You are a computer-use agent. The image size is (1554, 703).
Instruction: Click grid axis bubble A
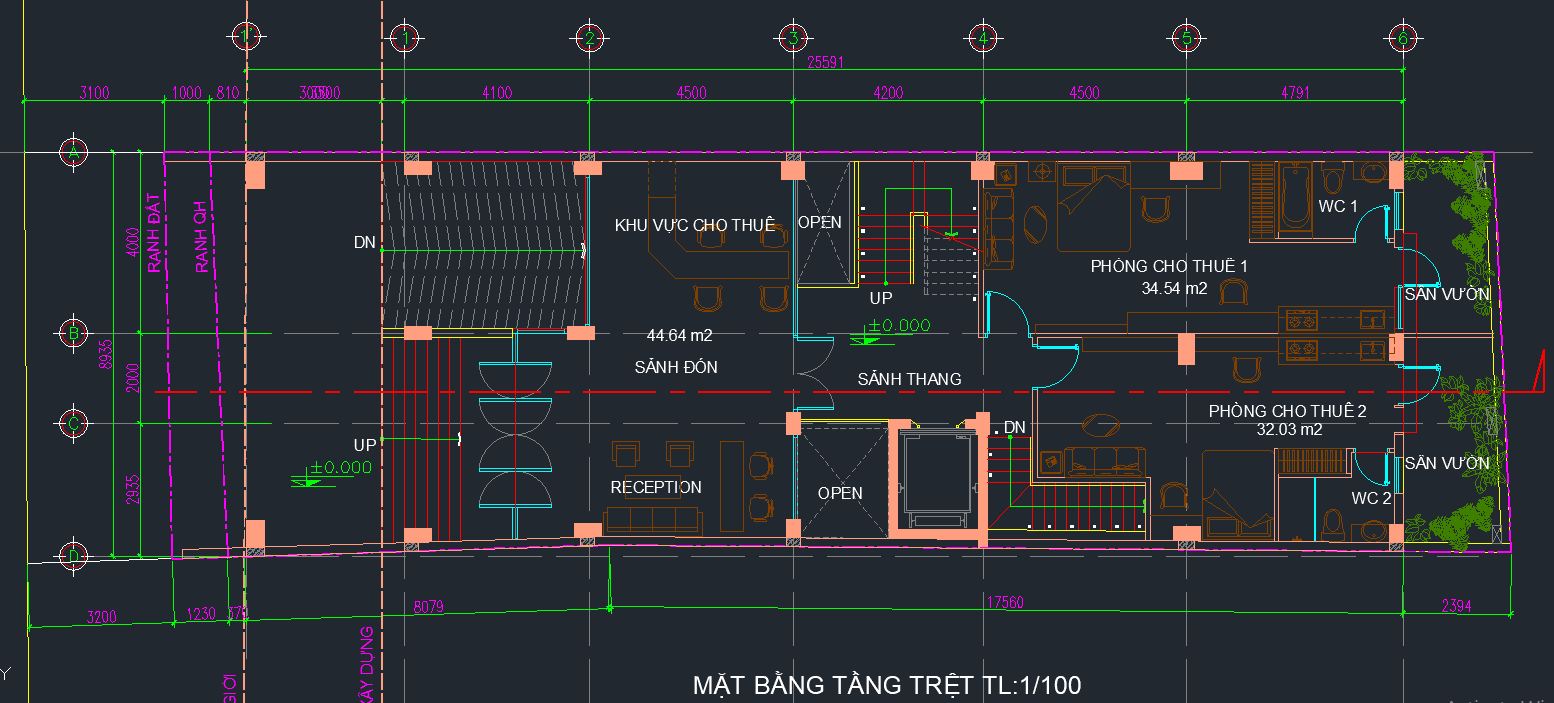click(x=73, y=153)
